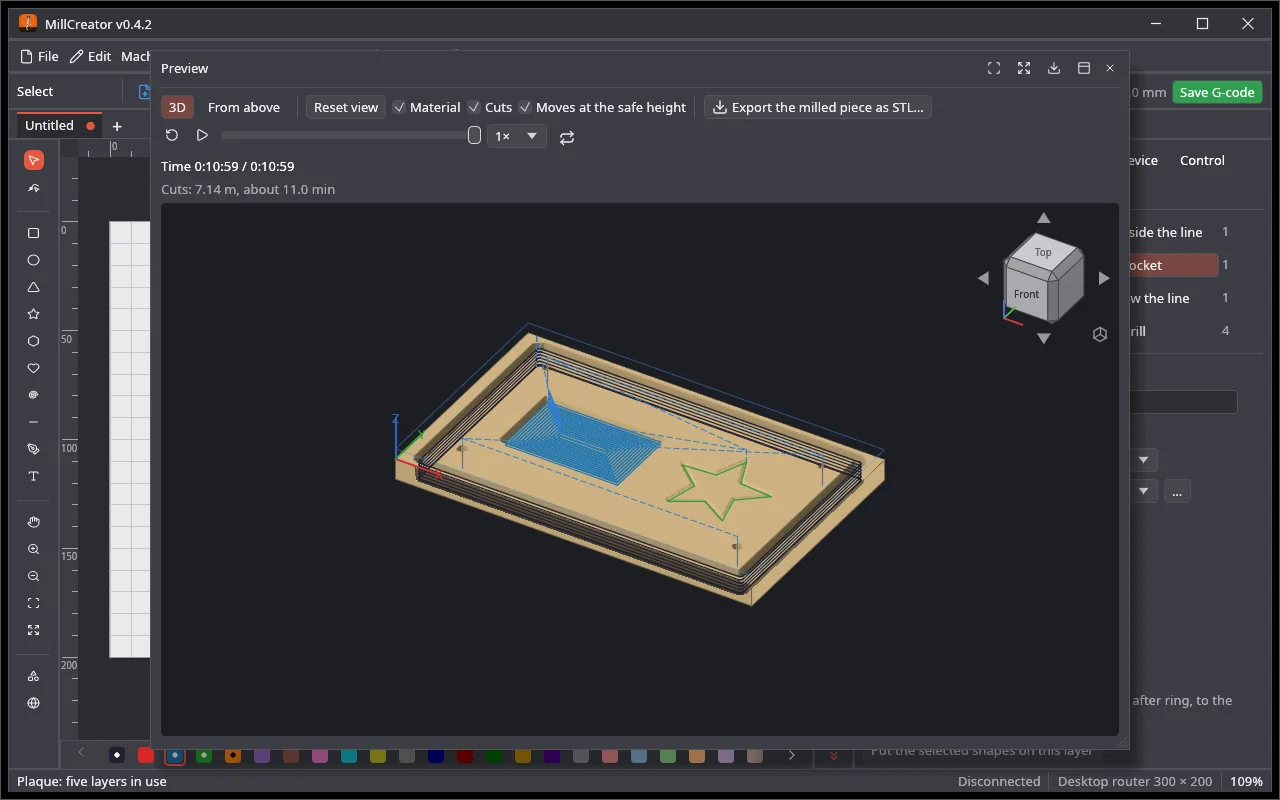Open the ellipsis options beside the dropdown

tap(1177, 491)
